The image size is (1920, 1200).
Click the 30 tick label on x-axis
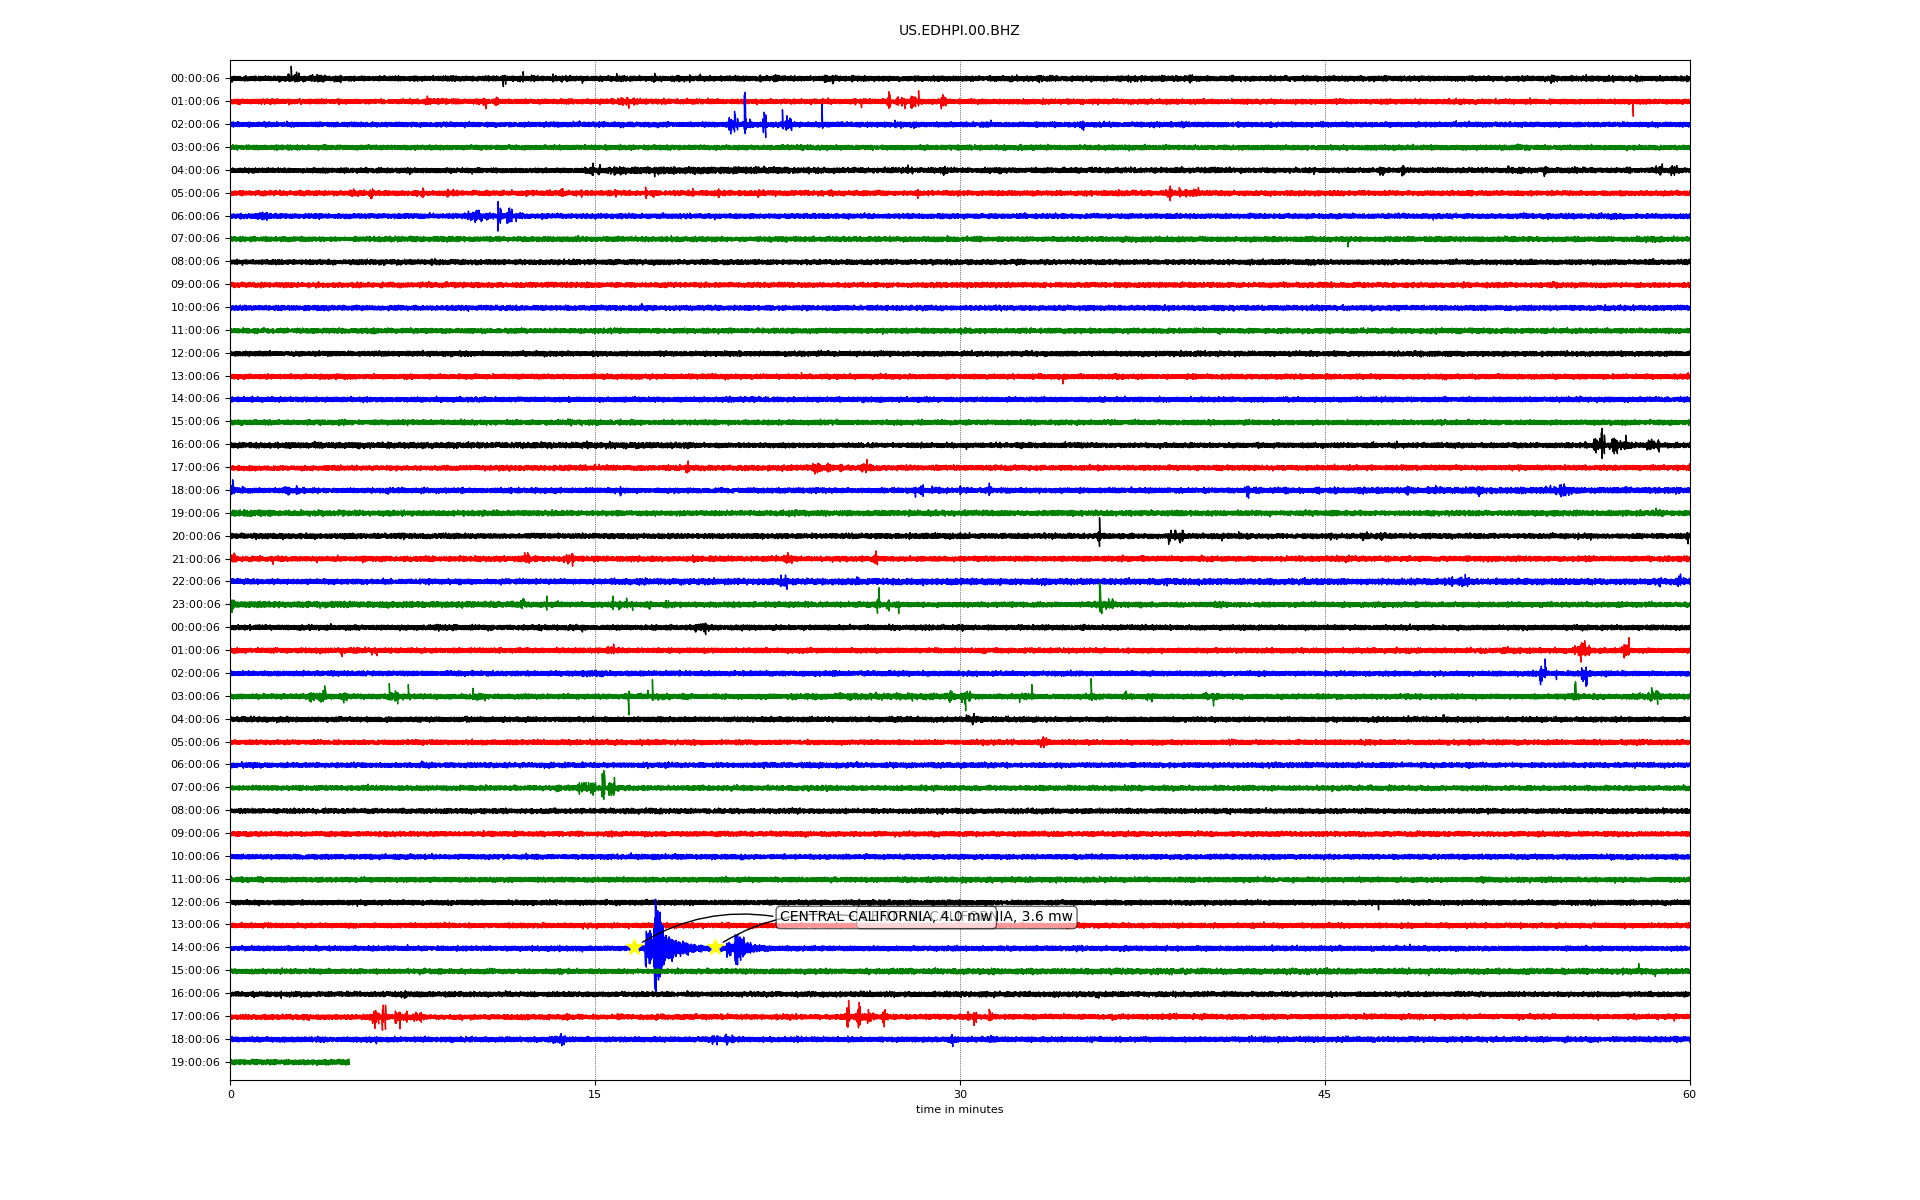tap(960, 1094)
